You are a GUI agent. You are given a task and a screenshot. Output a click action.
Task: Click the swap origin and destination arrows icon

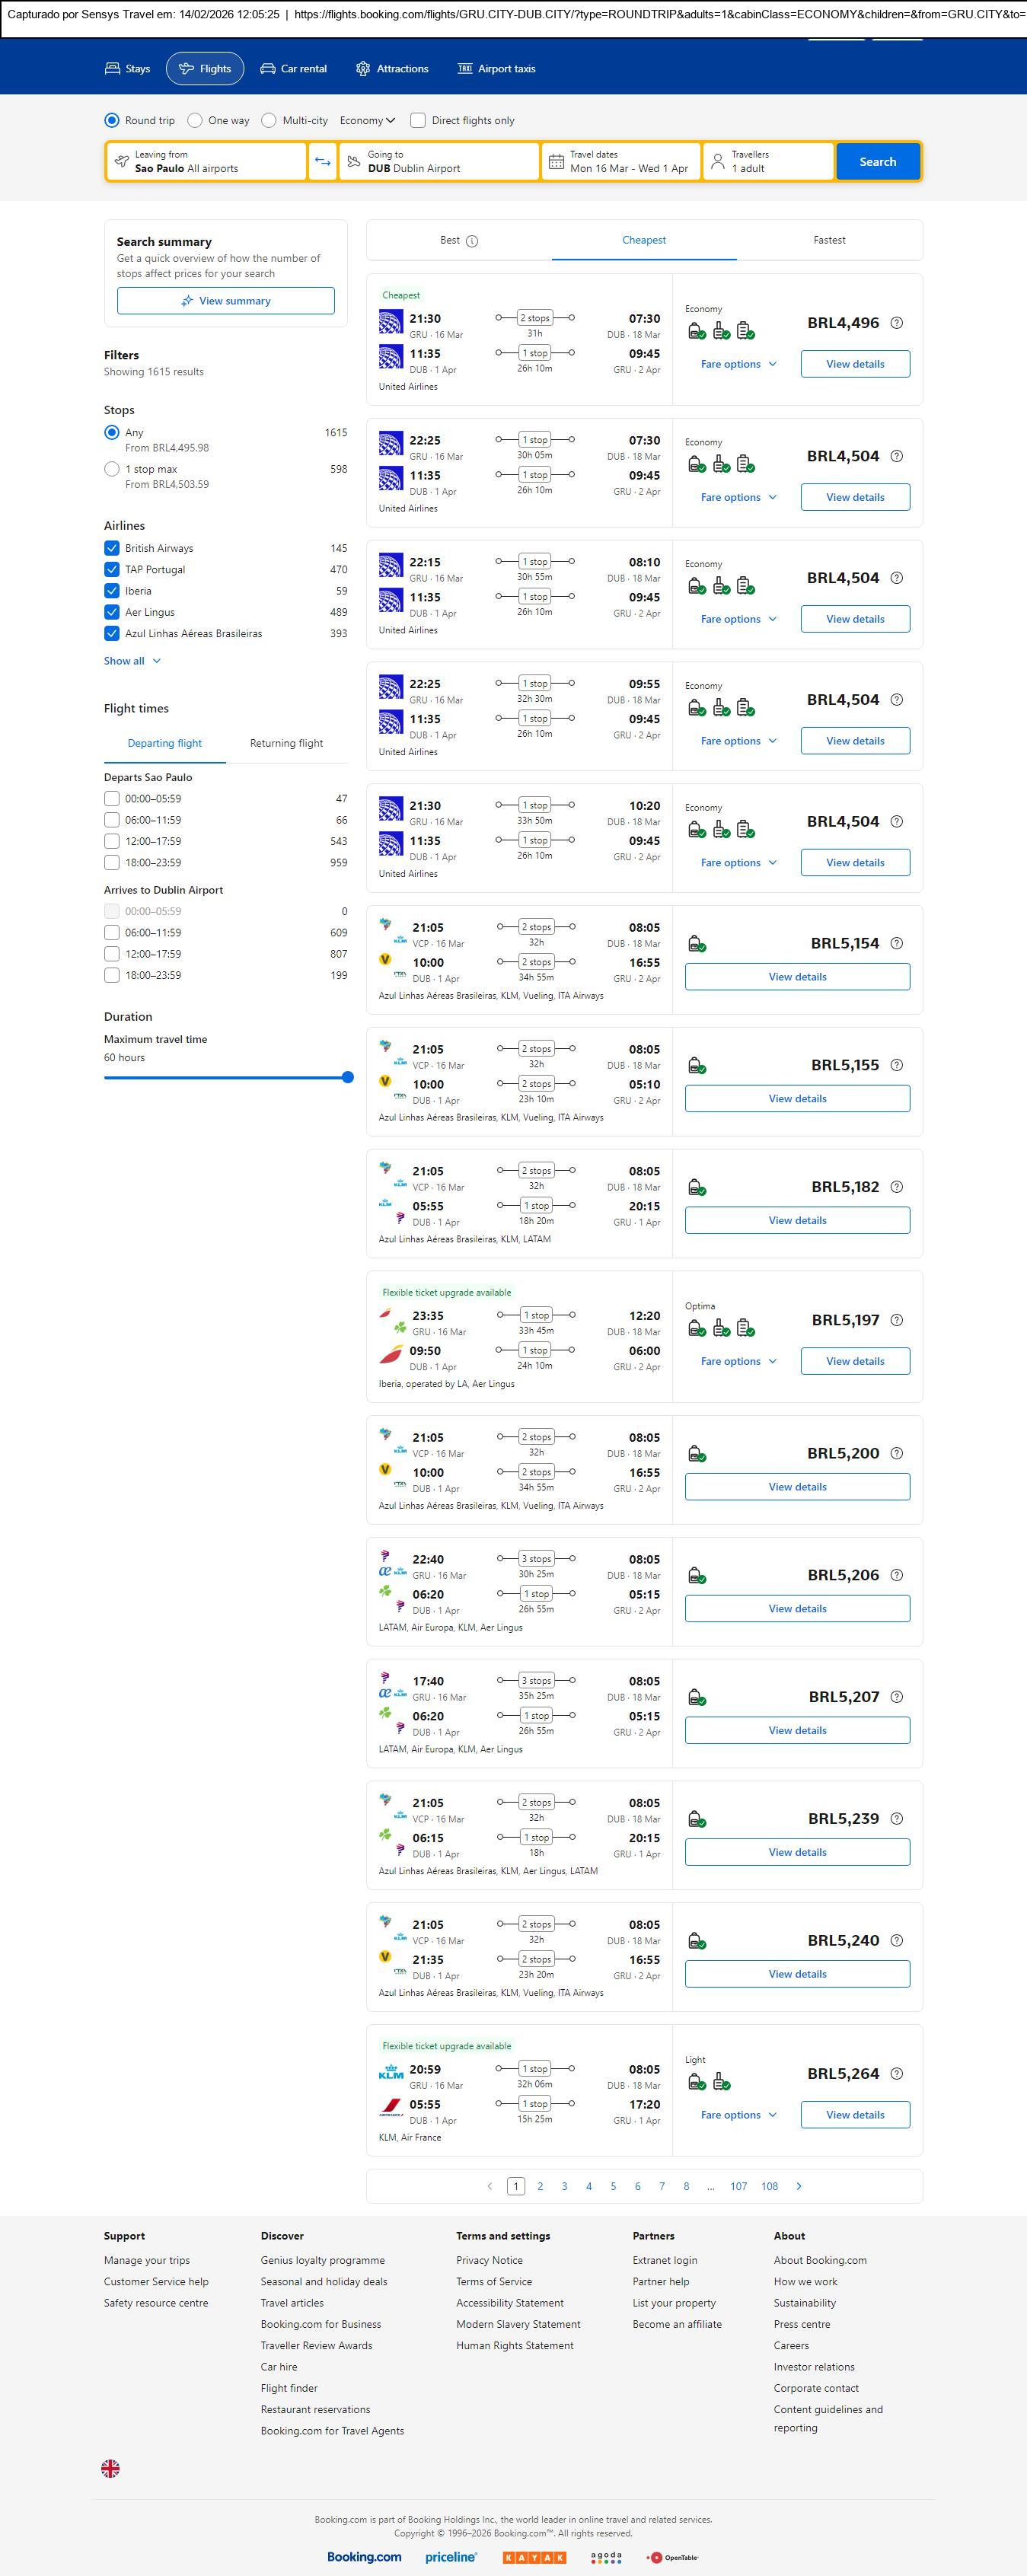(322, 162)
